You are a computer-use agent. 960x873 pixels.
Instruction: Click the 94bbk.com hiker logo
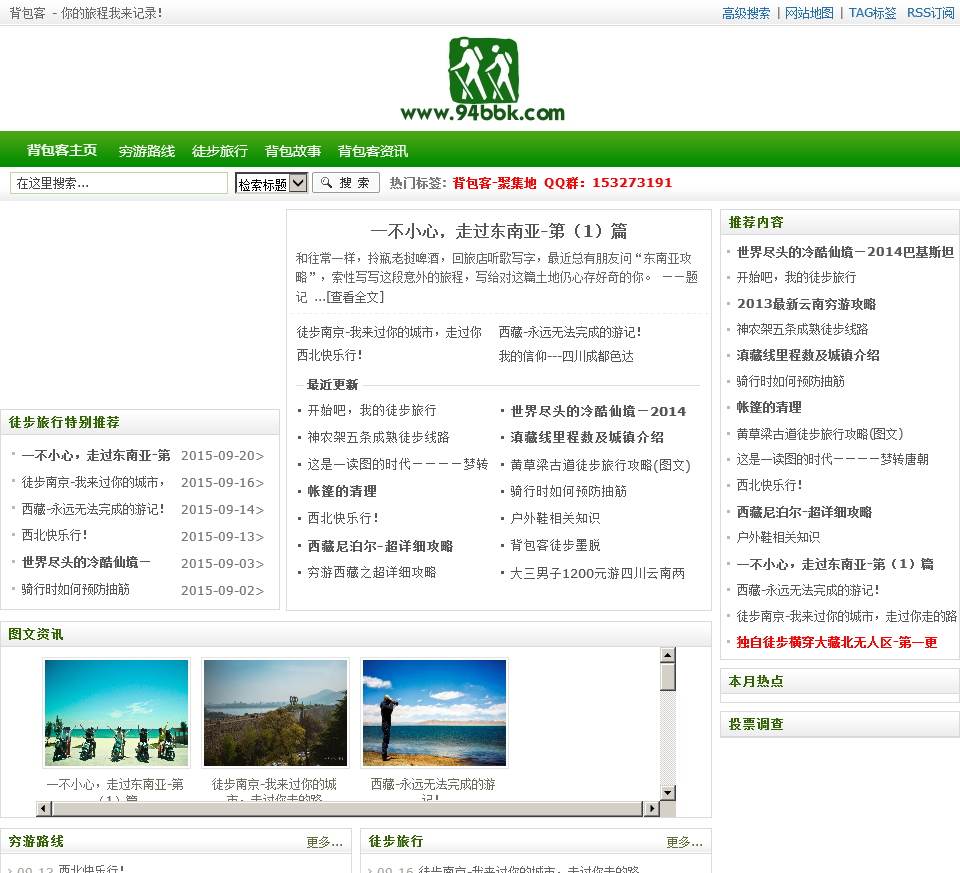pyautogui.click(x=483, y=79)
